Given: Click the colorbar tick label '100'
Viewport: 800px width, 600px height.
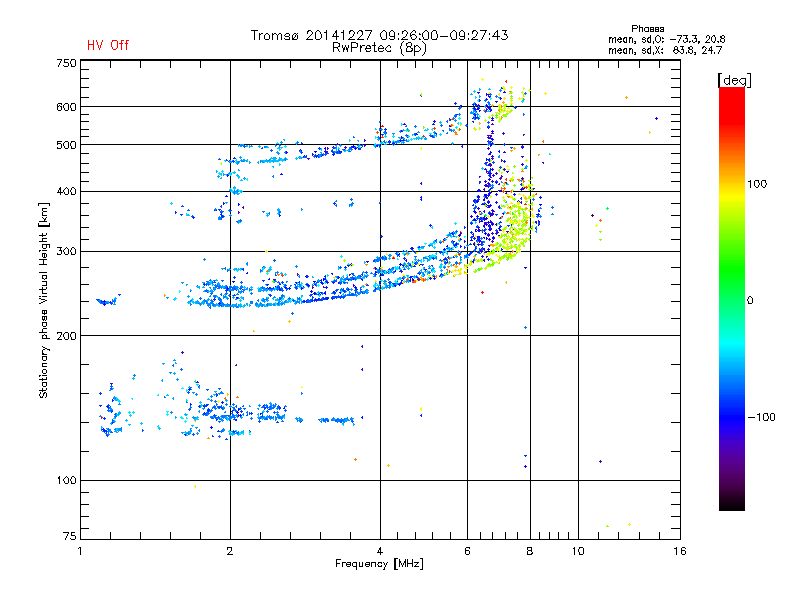Looking at the screenshot, I should tap(757, 184).
